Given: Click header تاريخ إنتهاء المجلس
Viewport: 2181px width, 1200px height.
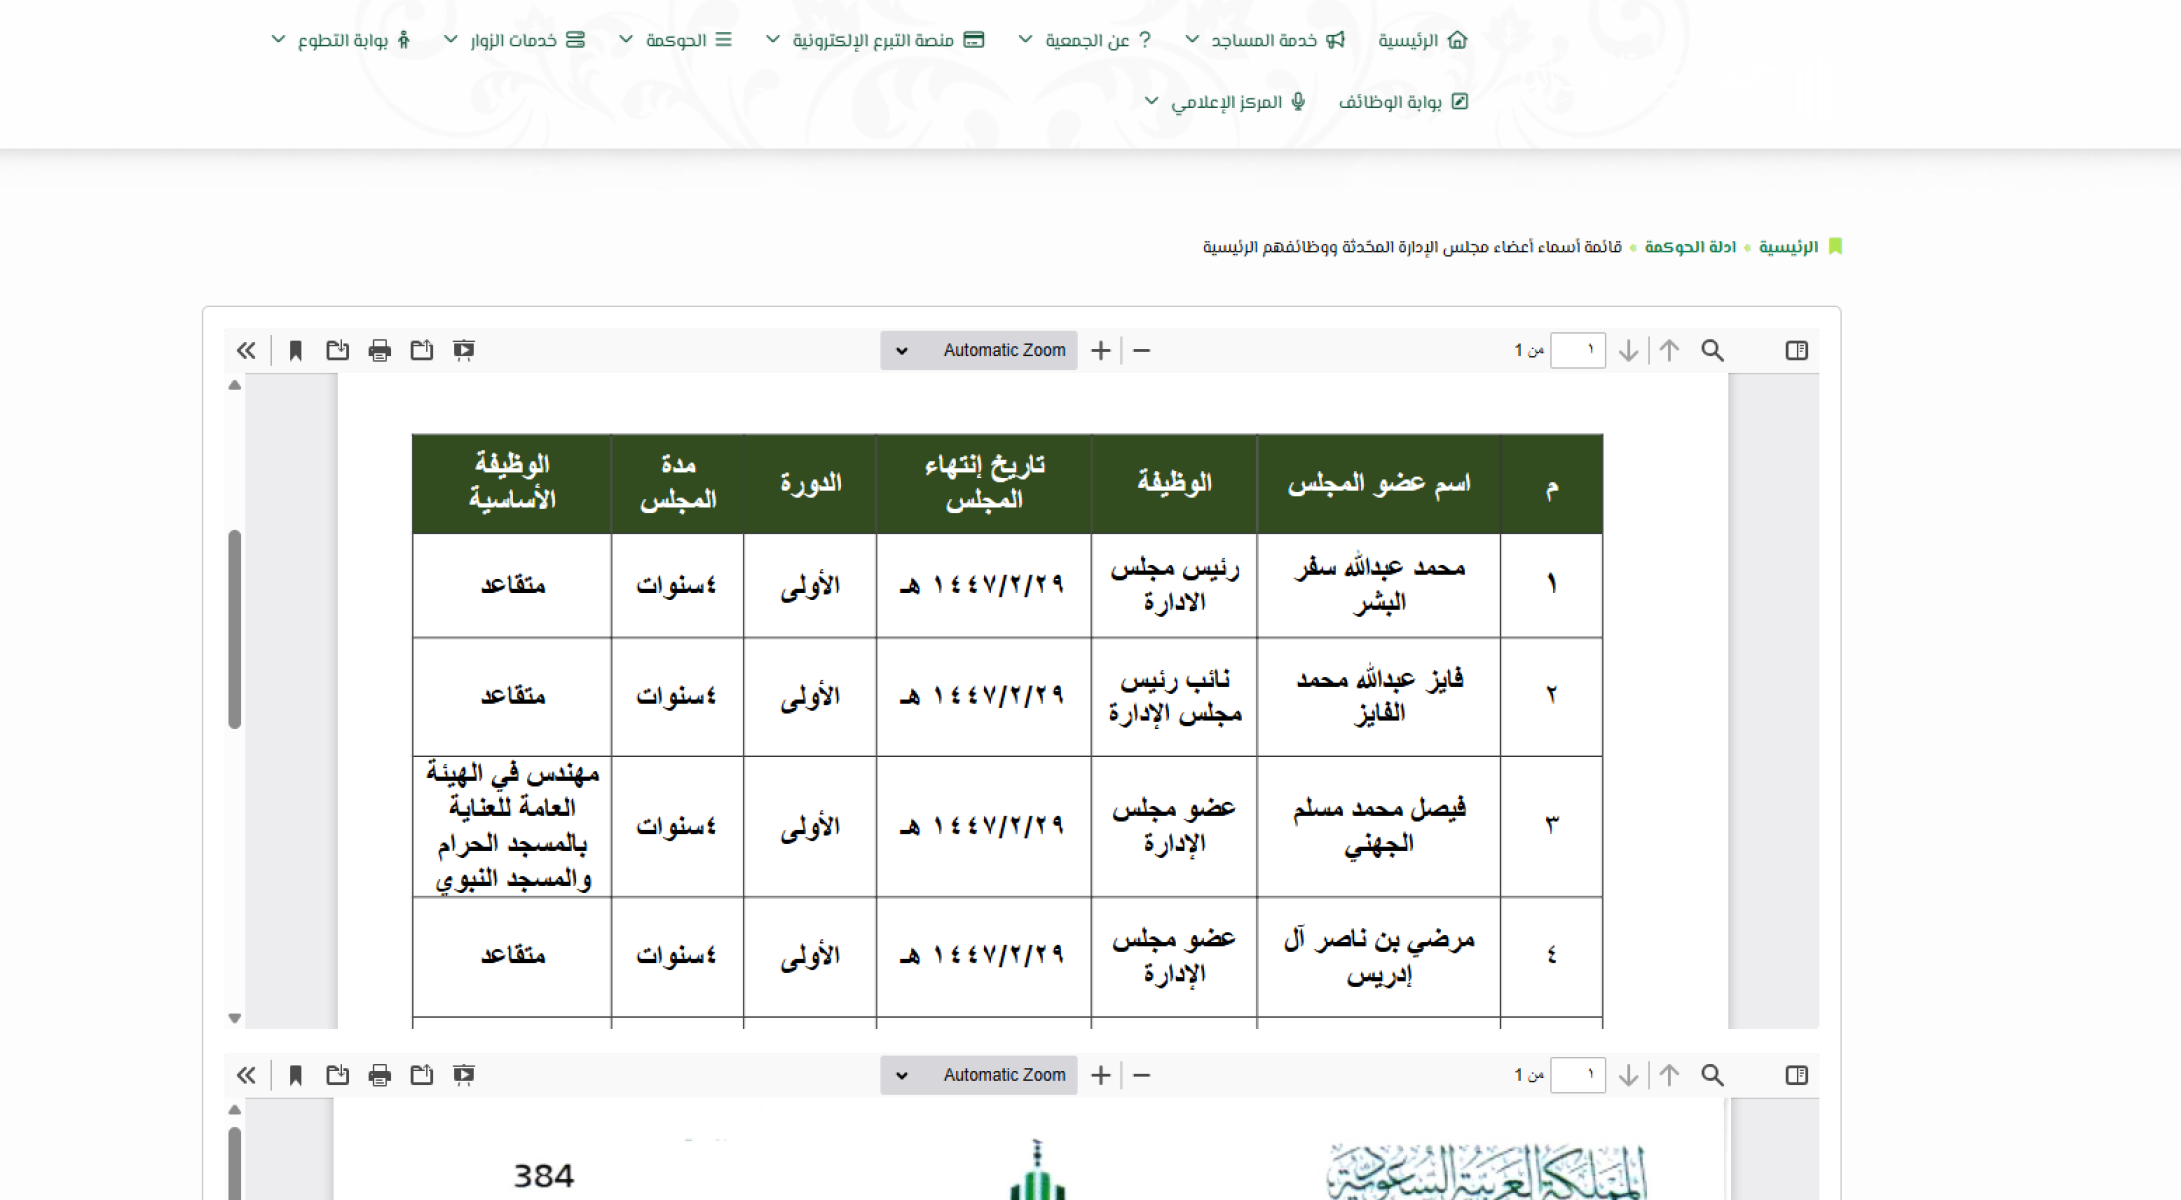Looking at the screenshot, I should (984, 482).
